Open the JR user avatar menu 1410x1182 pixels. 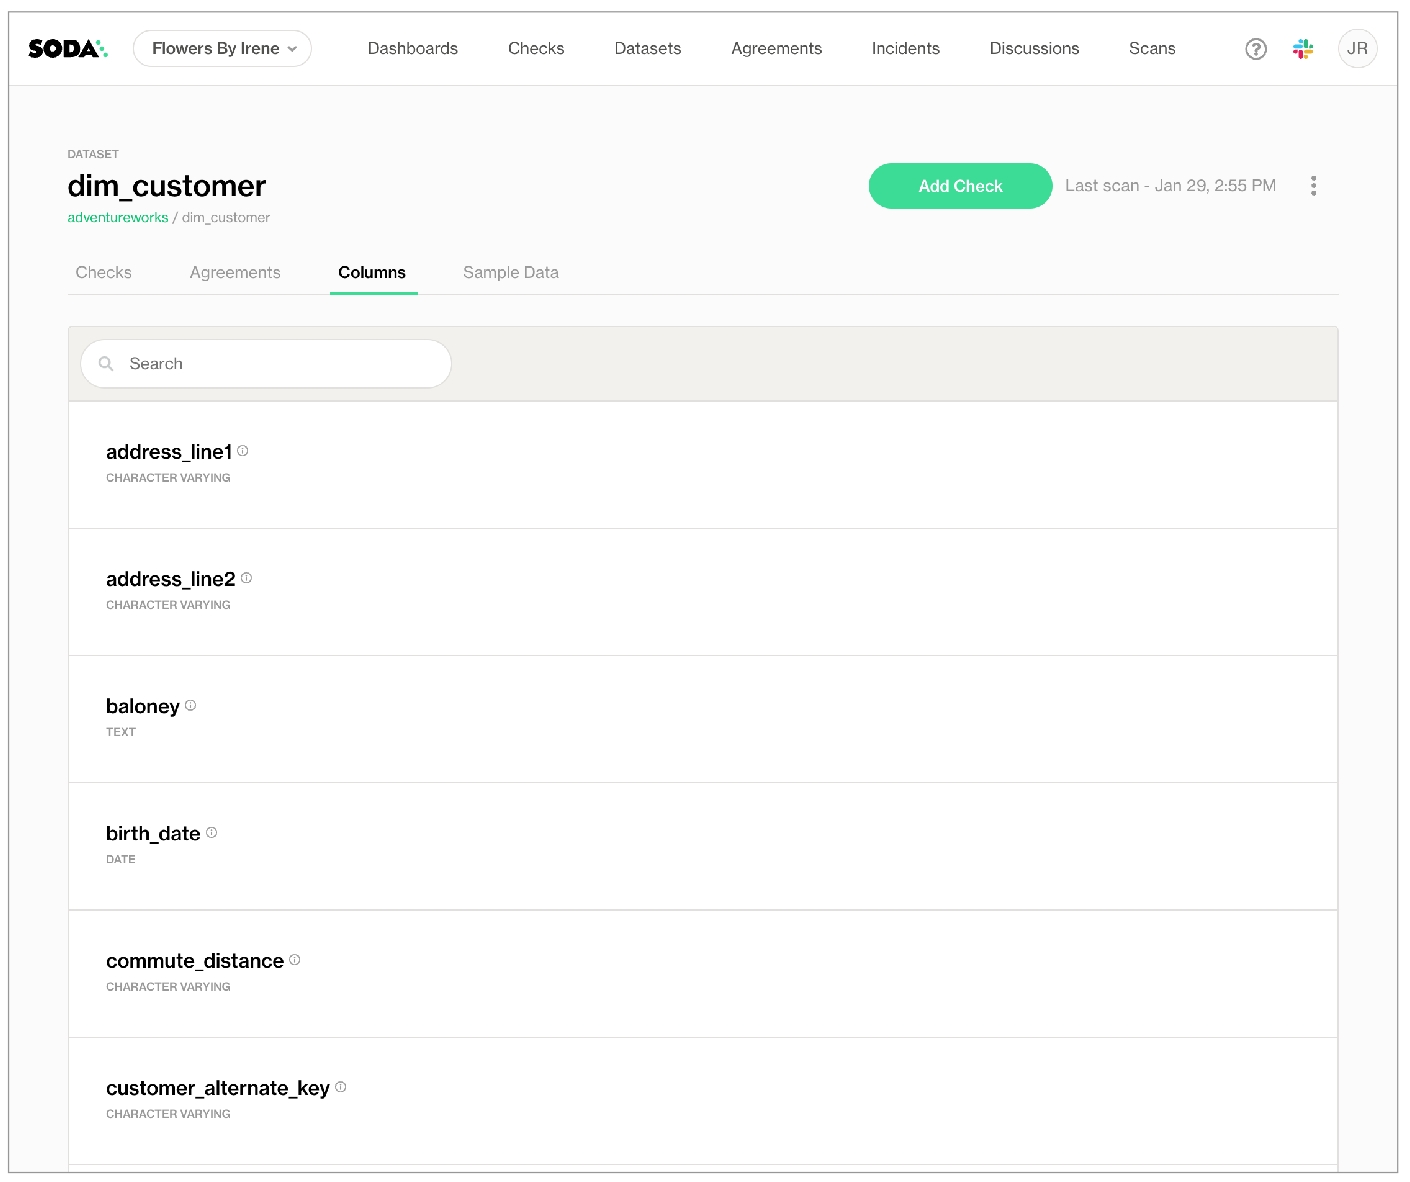tap(1356, 49)
